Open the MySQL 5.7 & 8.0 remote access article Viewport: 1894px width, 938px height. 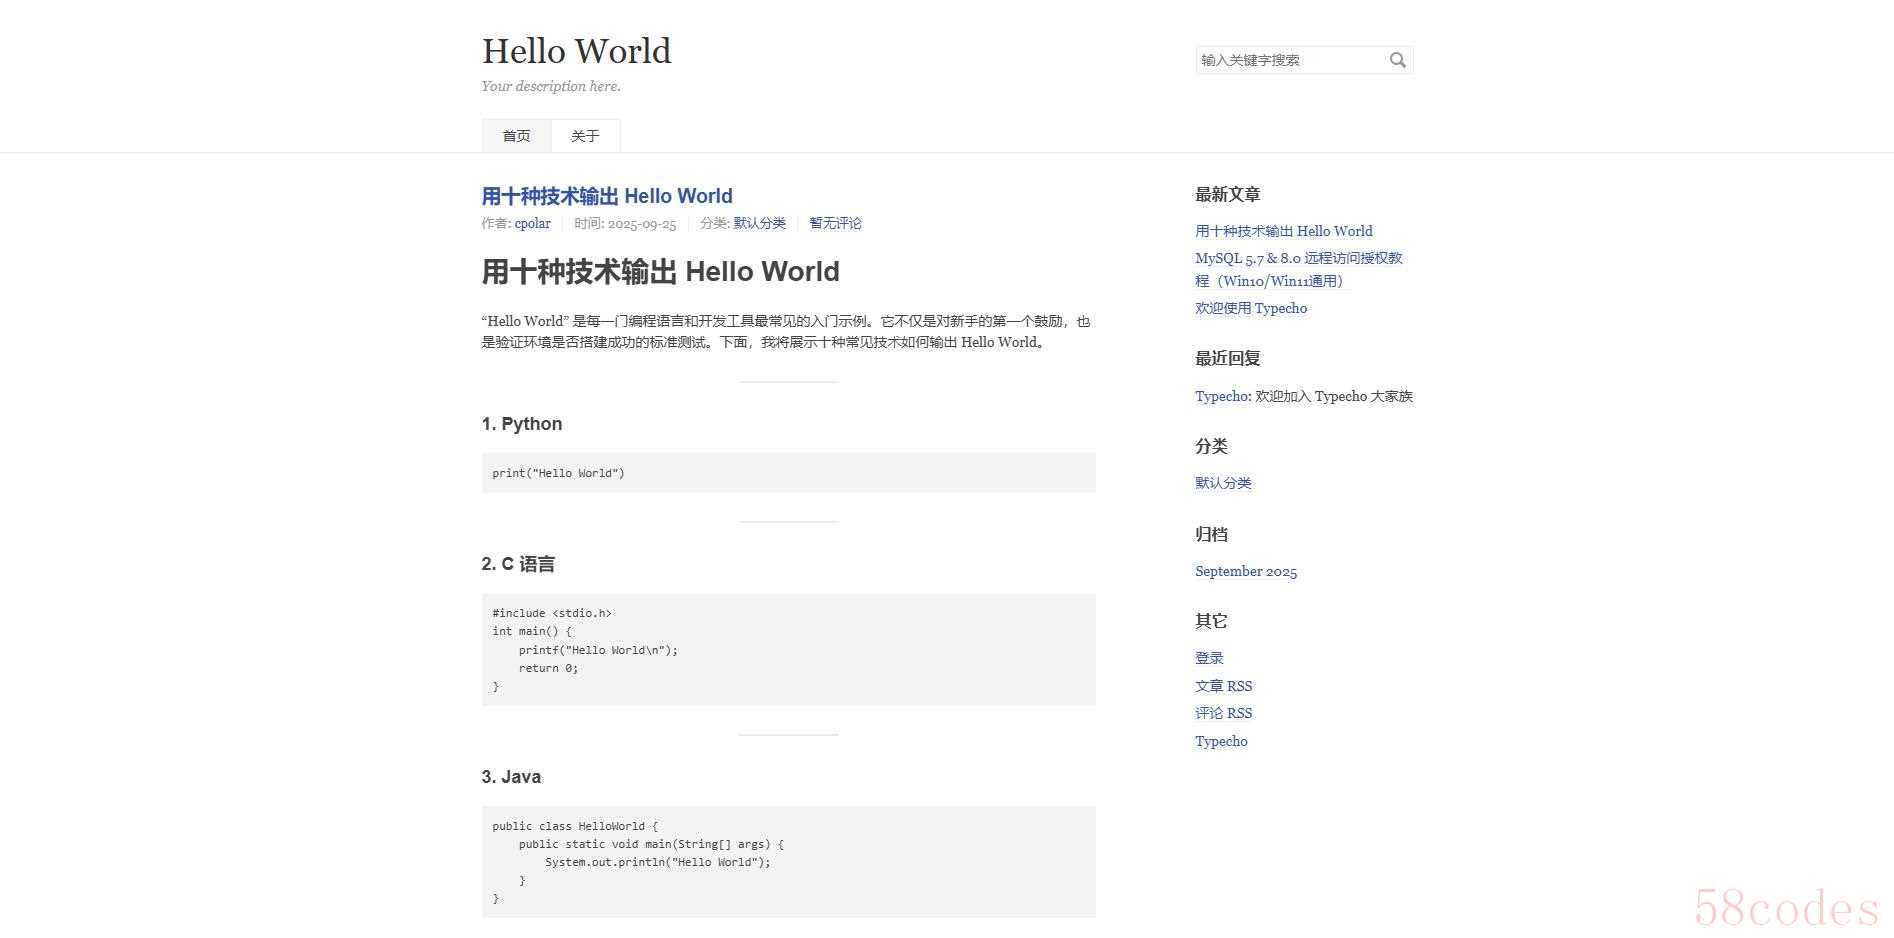click(1299, 269)
